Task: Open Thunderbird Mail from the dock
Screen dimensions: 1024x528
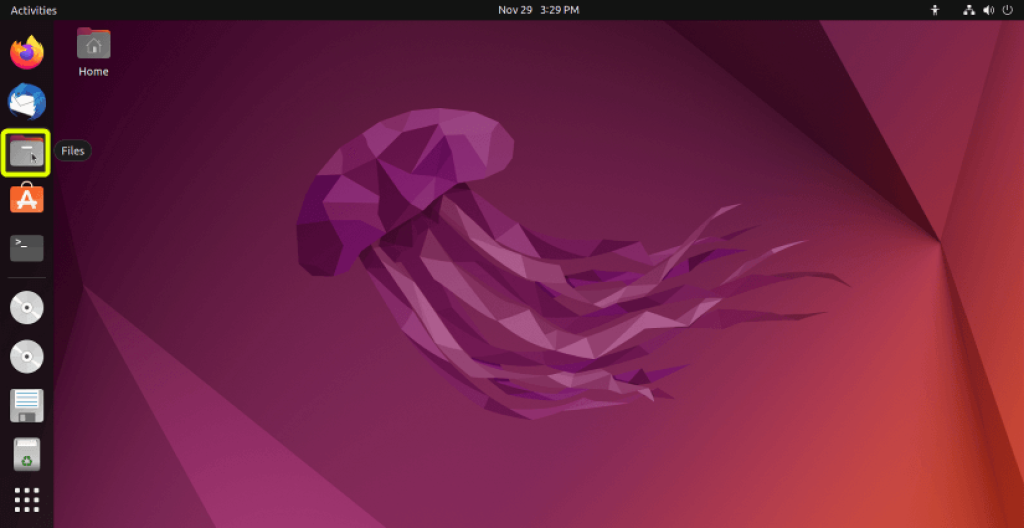Action: click(27, 101)
